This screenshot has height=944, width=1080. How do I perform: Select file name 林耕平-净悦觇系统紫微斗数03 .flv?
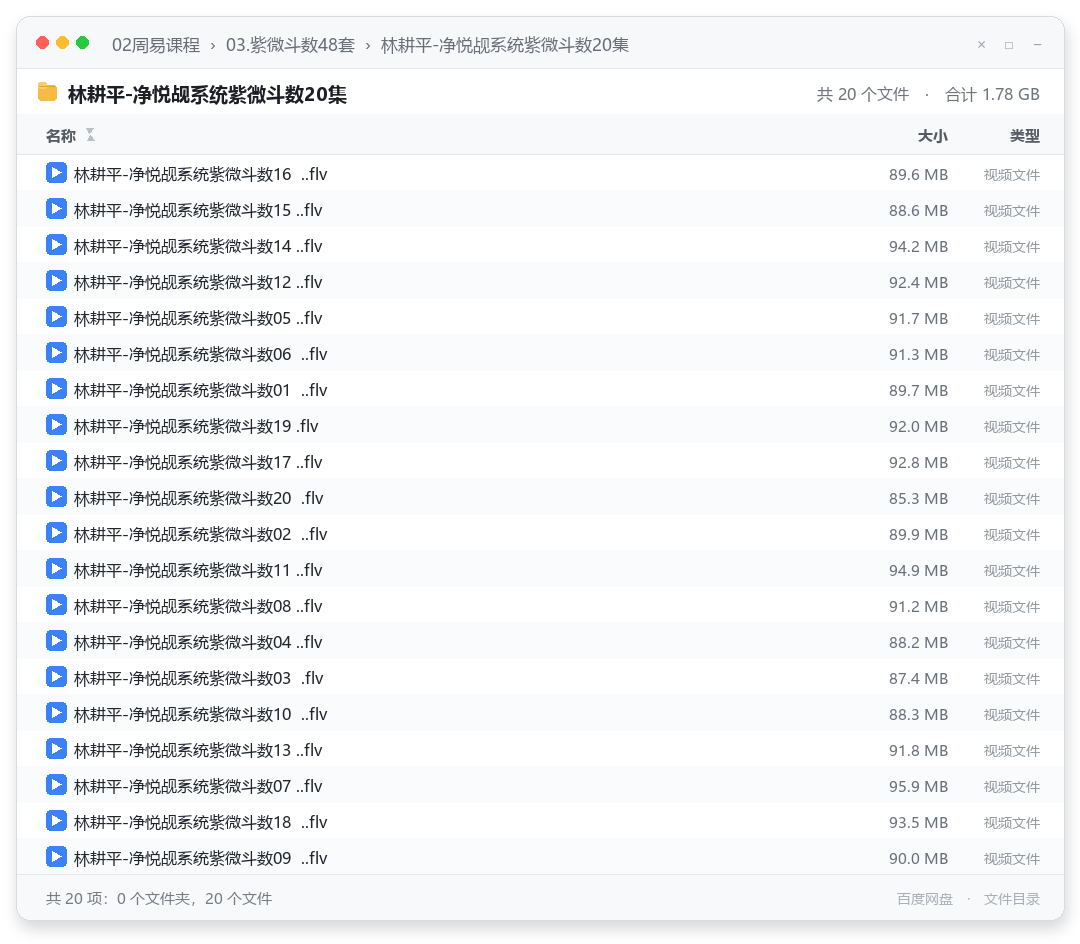(x=198, y=679)
